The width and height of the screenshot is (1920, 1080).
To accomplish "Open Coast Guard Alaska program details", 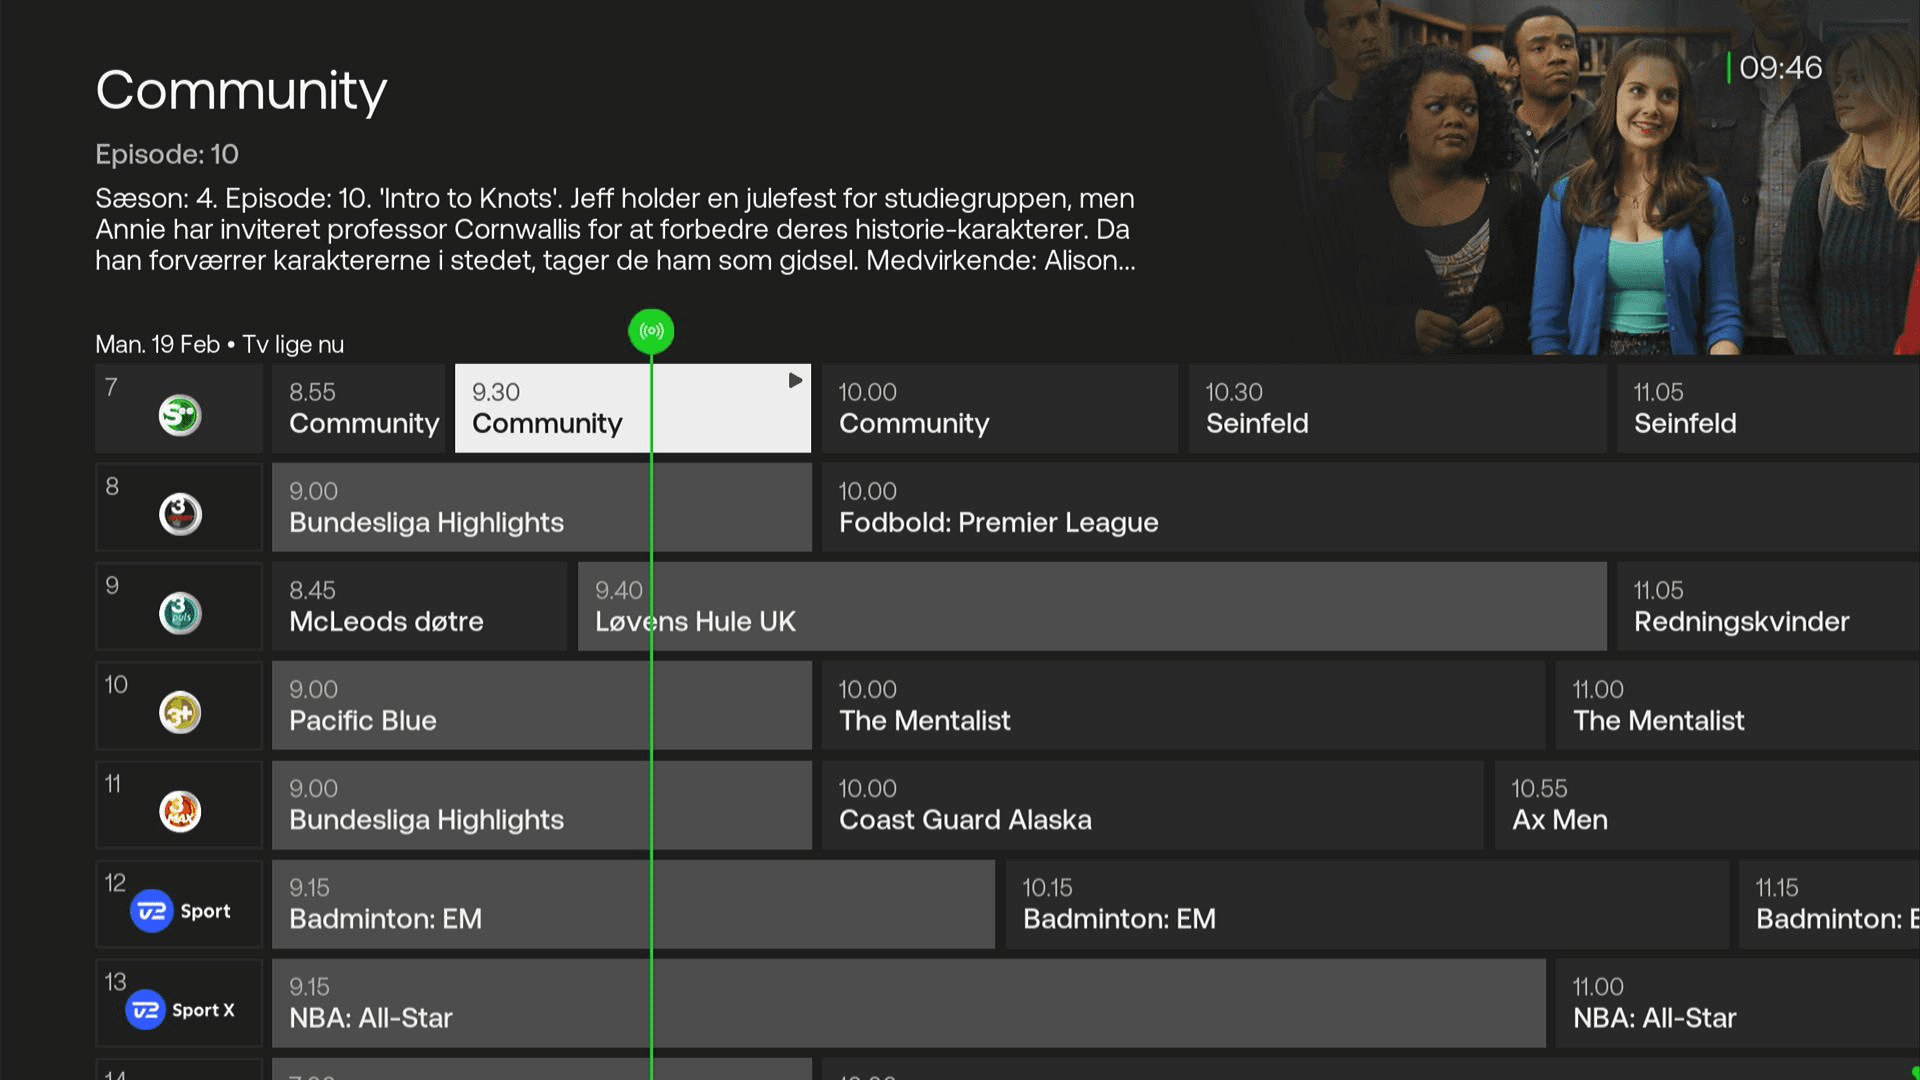I will pos(1150,804).
